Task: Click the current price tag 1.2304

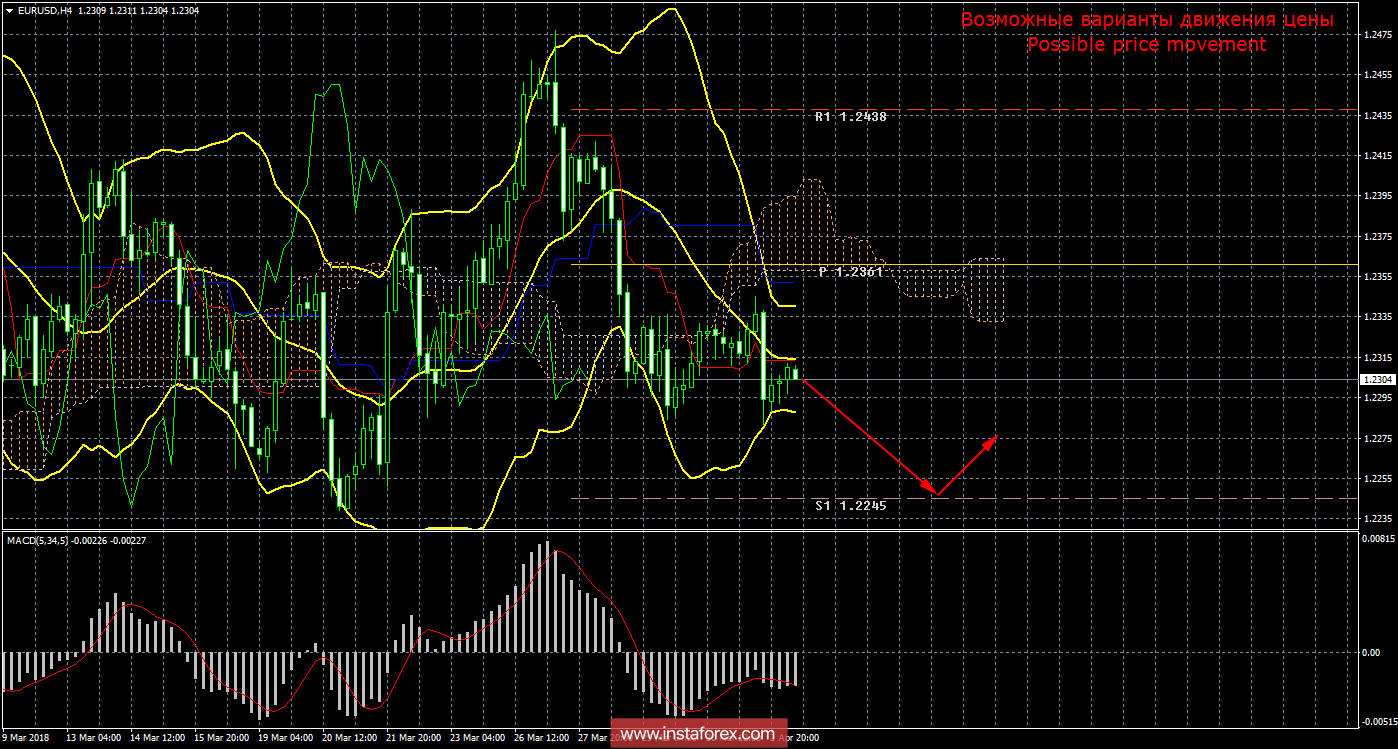Action: click(x=1377, y=380)
